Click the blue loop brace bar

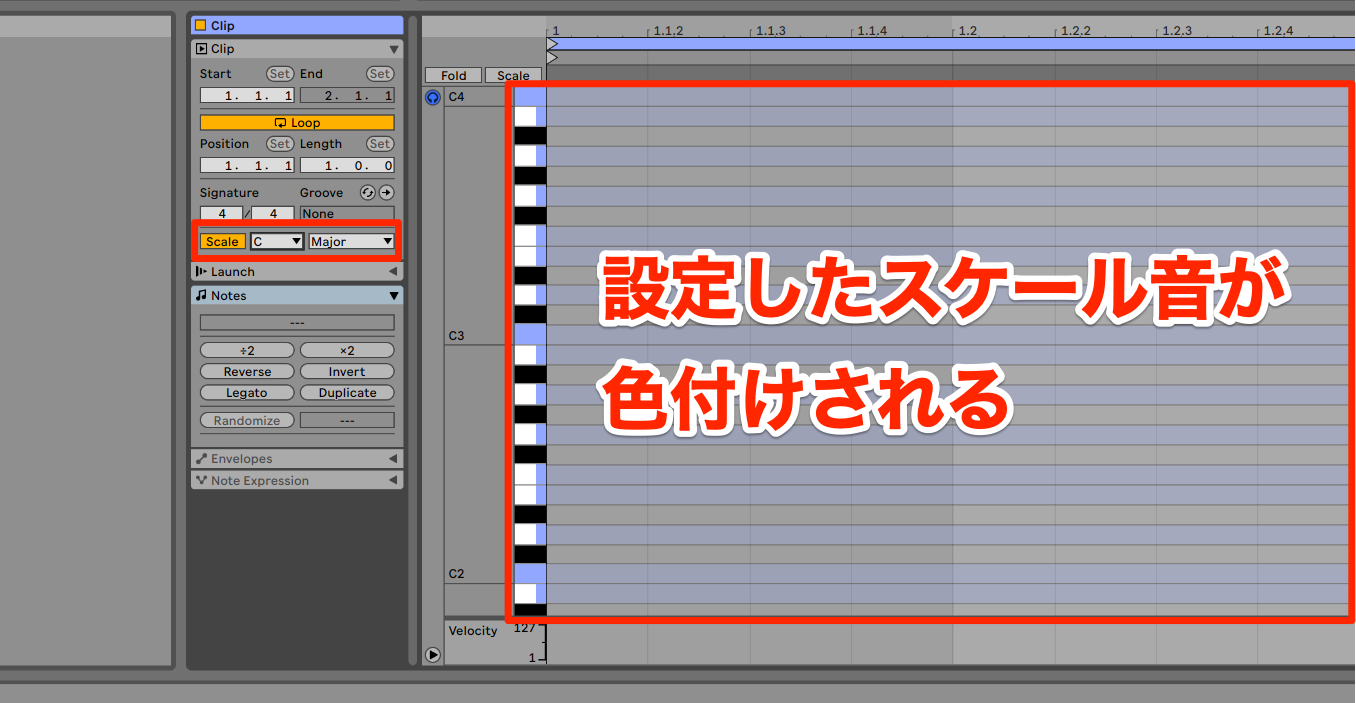point(951,44)
